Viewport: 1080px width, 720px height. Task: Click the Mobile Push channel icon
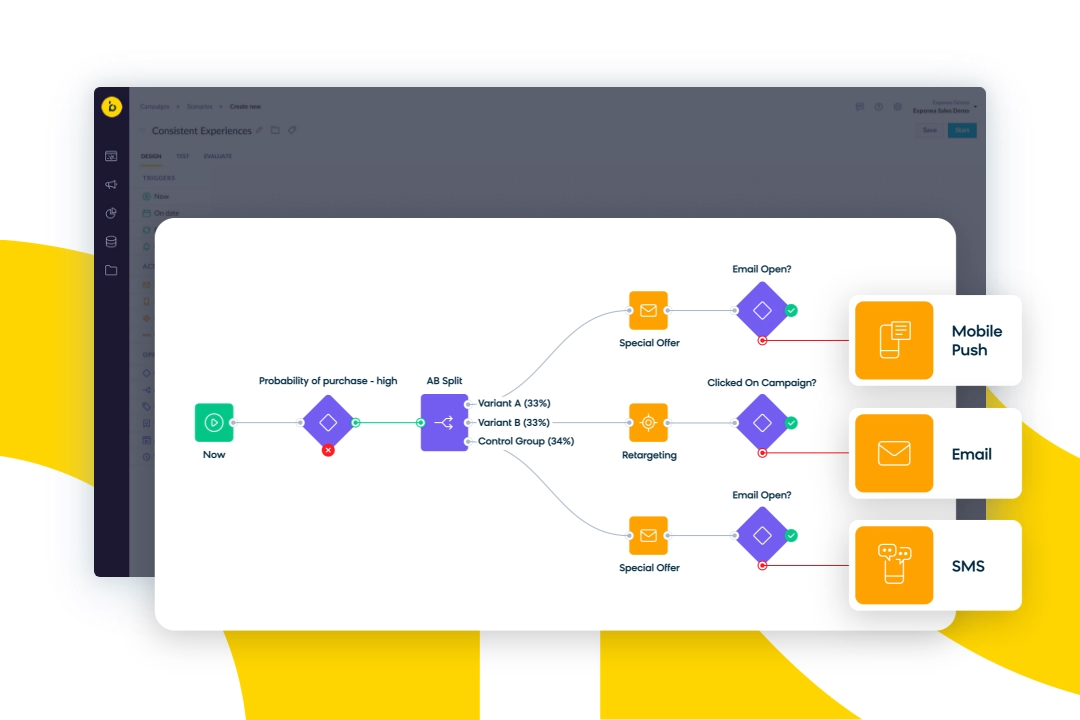893,340
